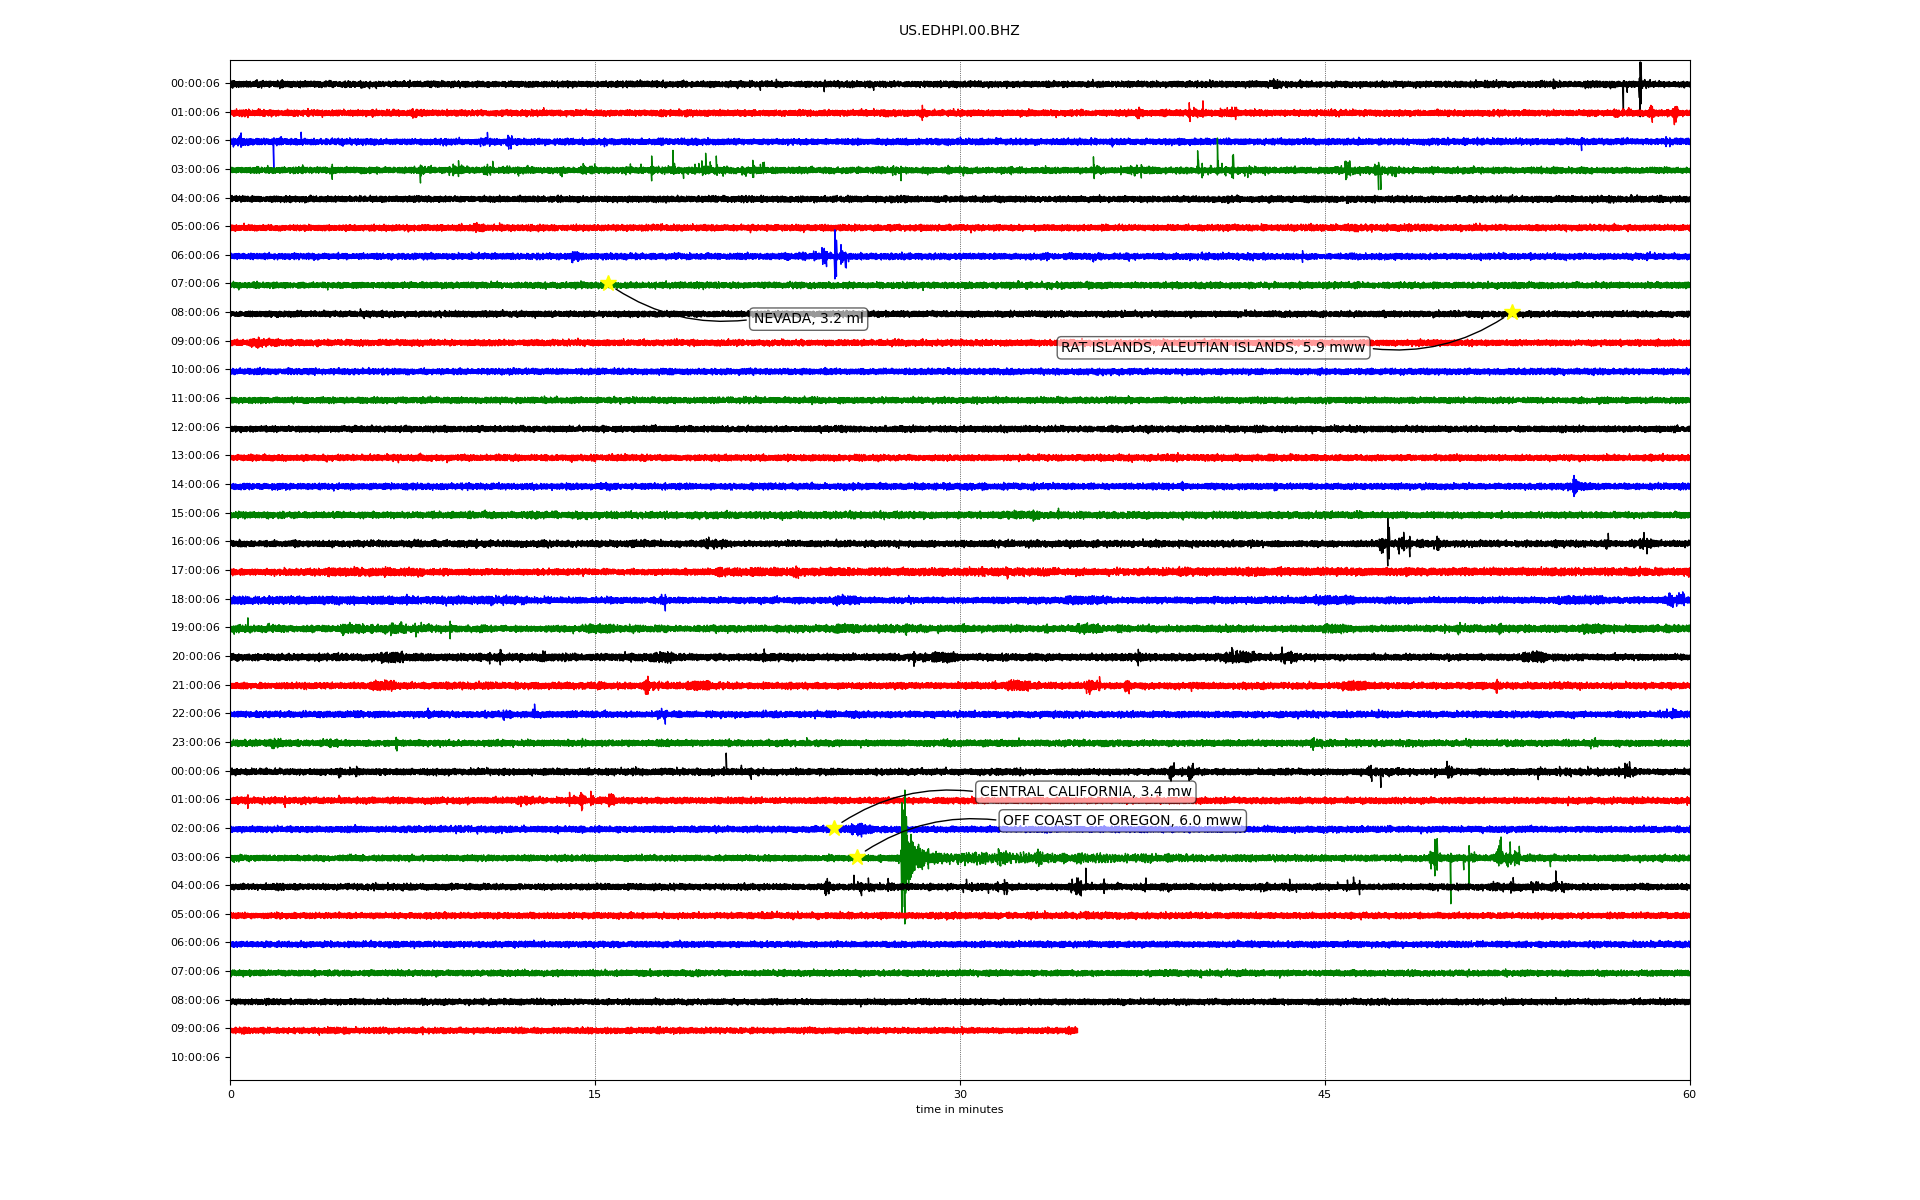Click the first 00:00:06 row time label
This screenshot has height=1200, width=1920.
(x=195, y=84)
